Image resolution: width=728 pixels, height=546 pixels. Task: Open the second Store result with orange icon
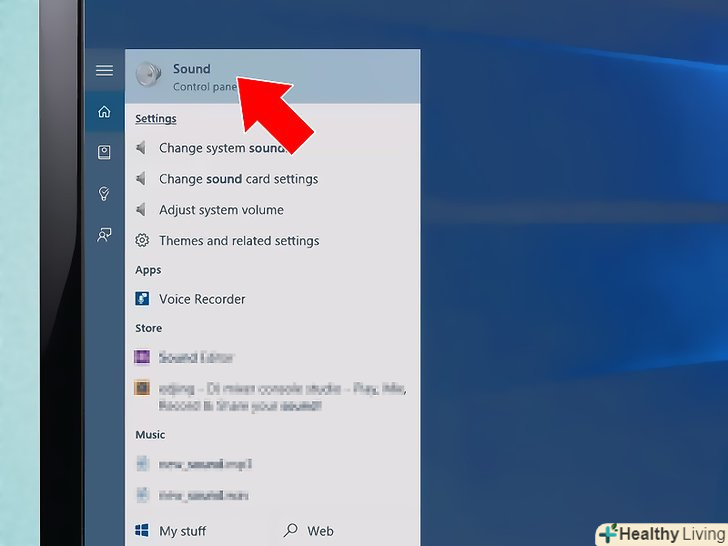click(x=273, y=396)
